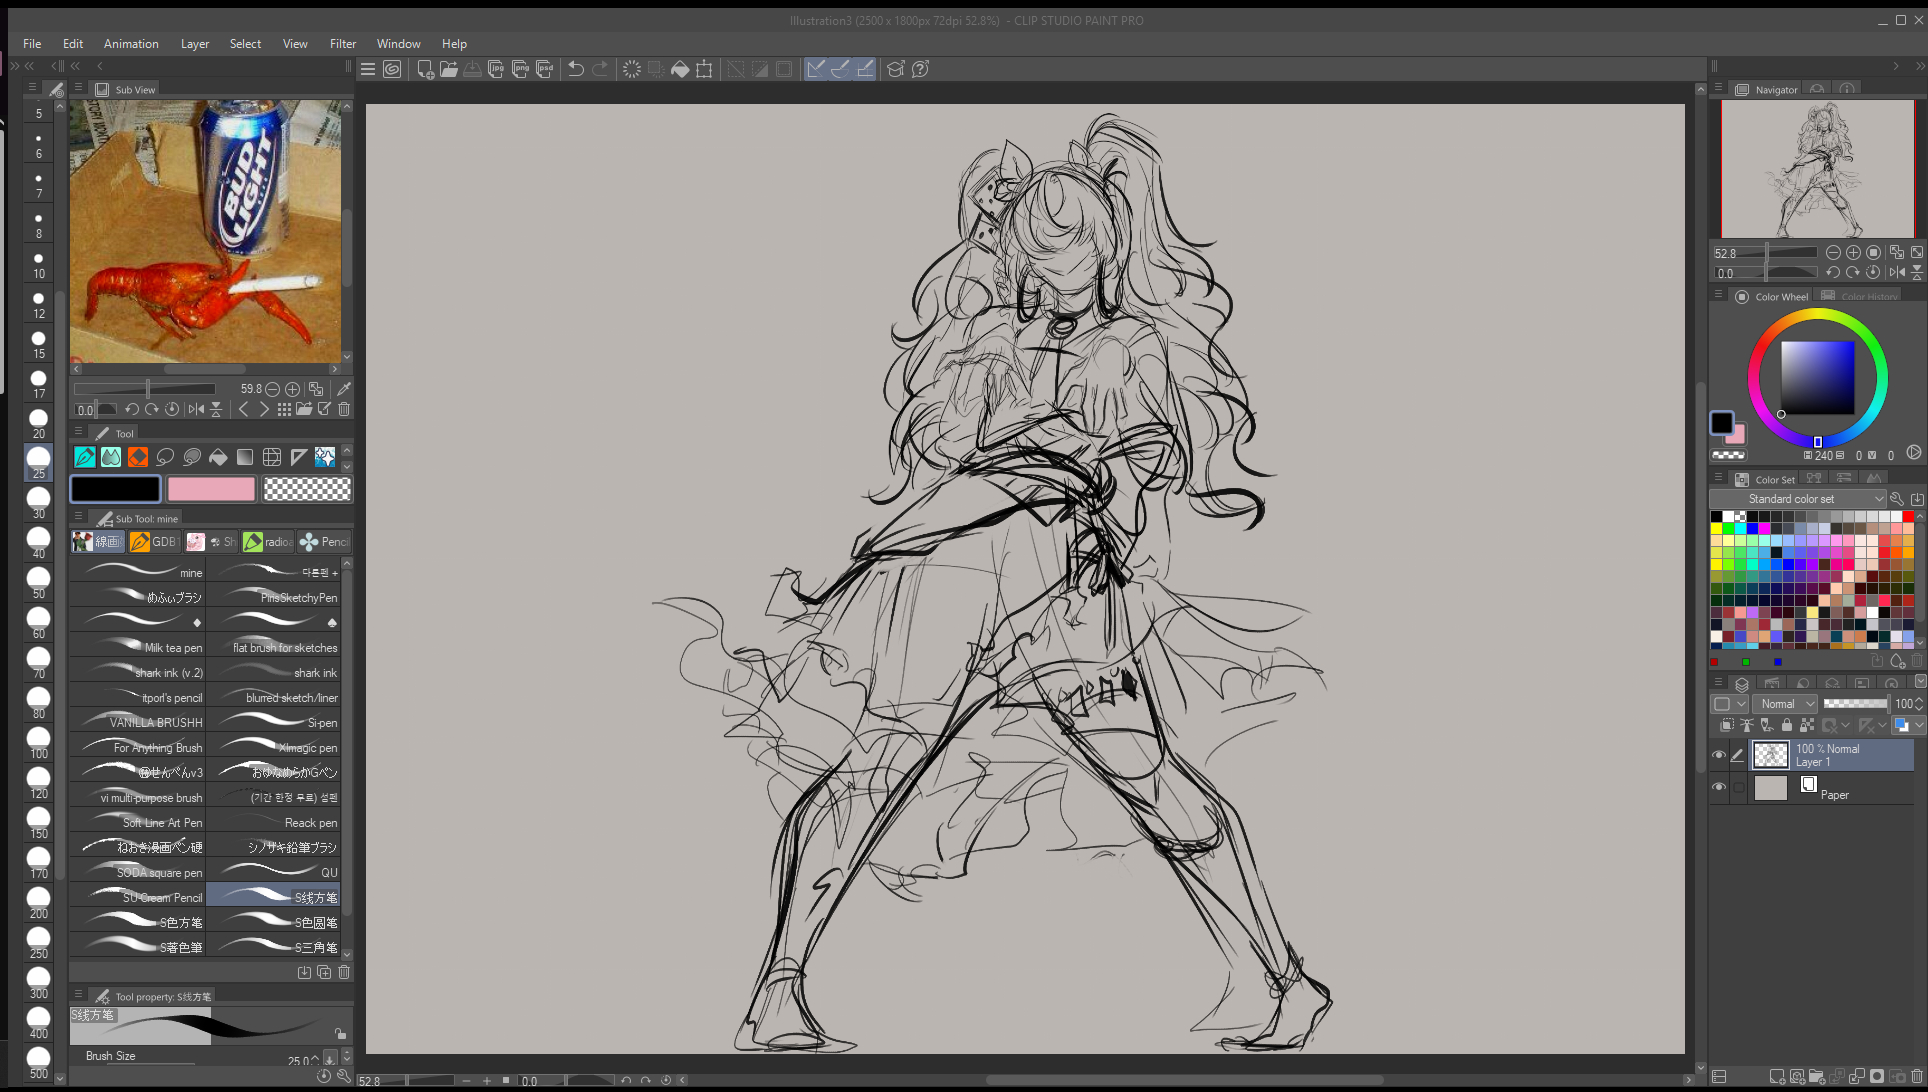
Task: Open CLIP STUDIO launcher icon
Action: point(392,69)
